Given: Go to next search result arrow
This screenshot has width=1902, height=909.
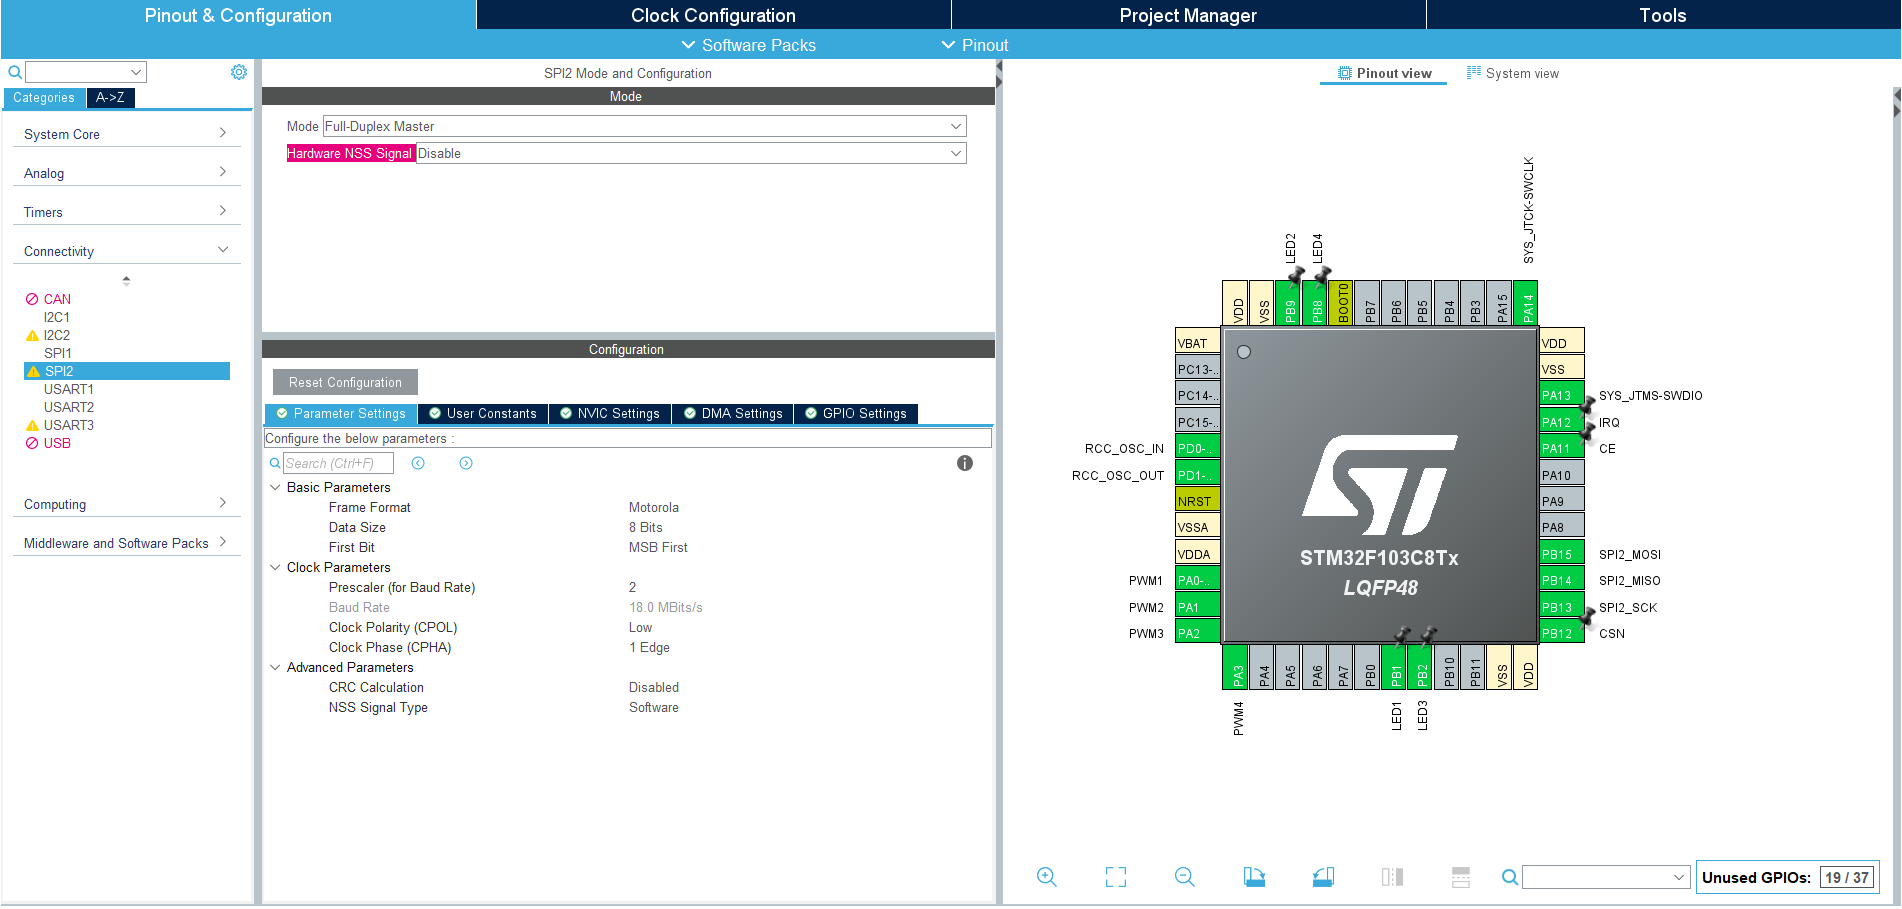Looking at the screenshot, I should click(x=466, y=463).
